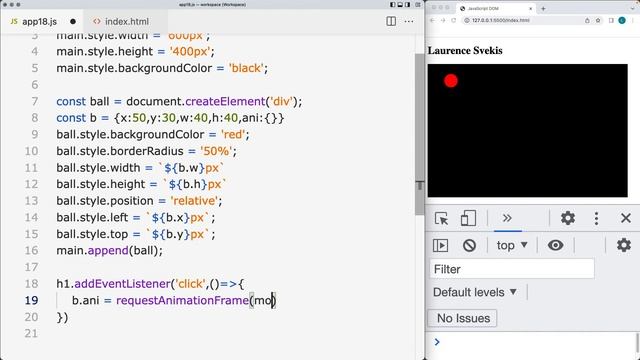Screen dimensions: 640x360
Task: Toggle the primary sidebar layout icon
Action: (x=393, y=4)
